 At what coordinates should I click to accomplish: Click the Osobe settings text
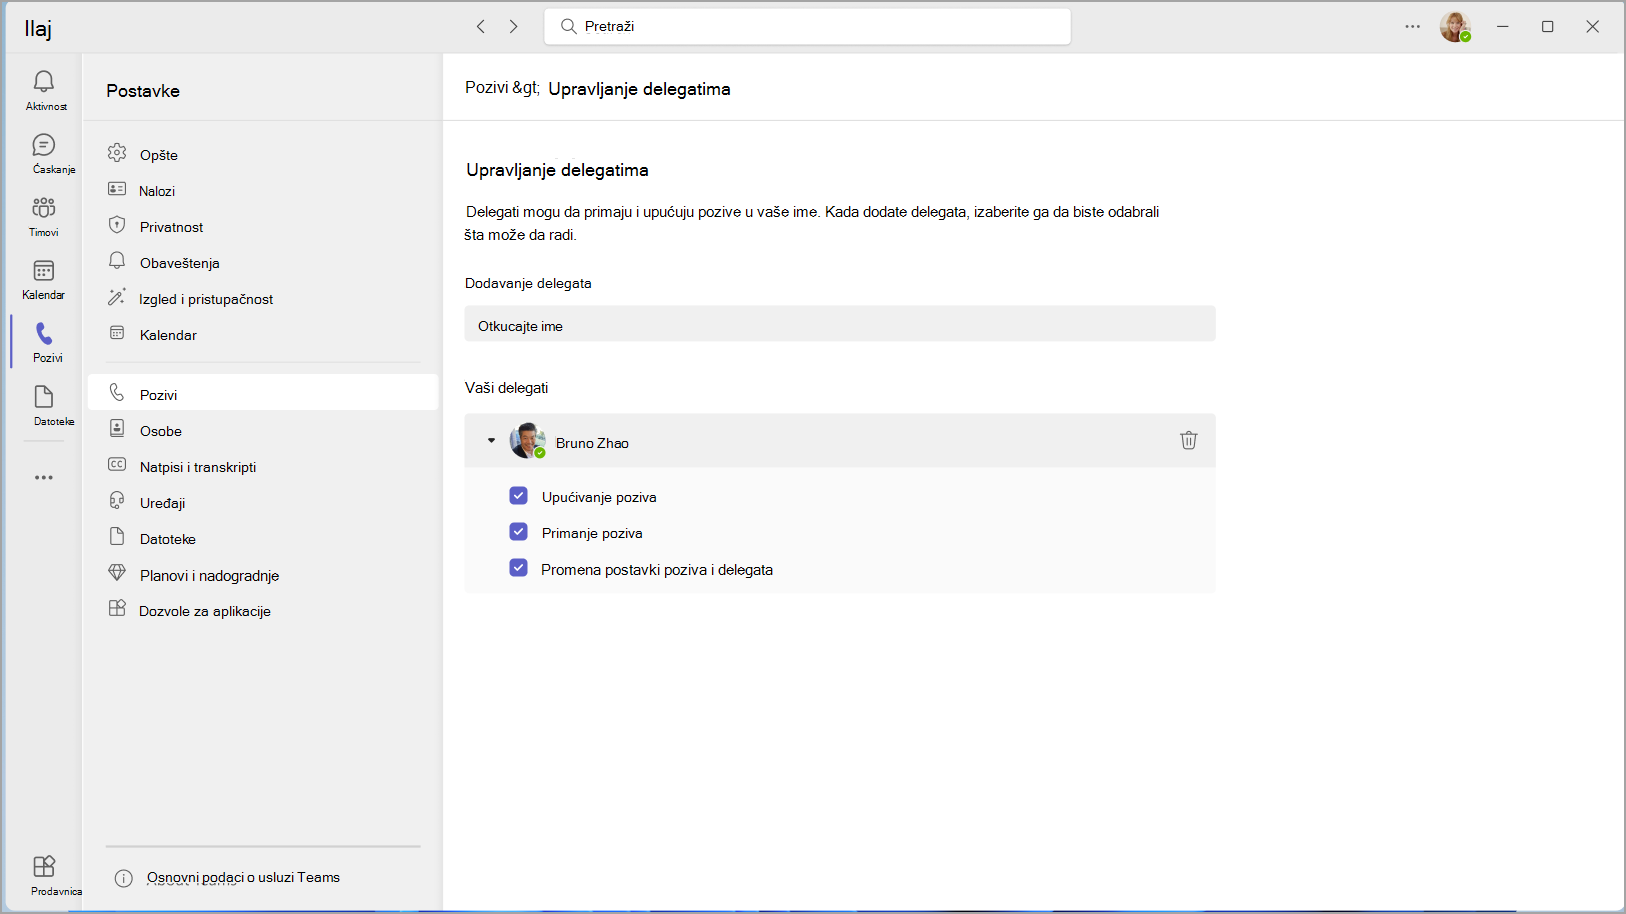click(161, 431)
